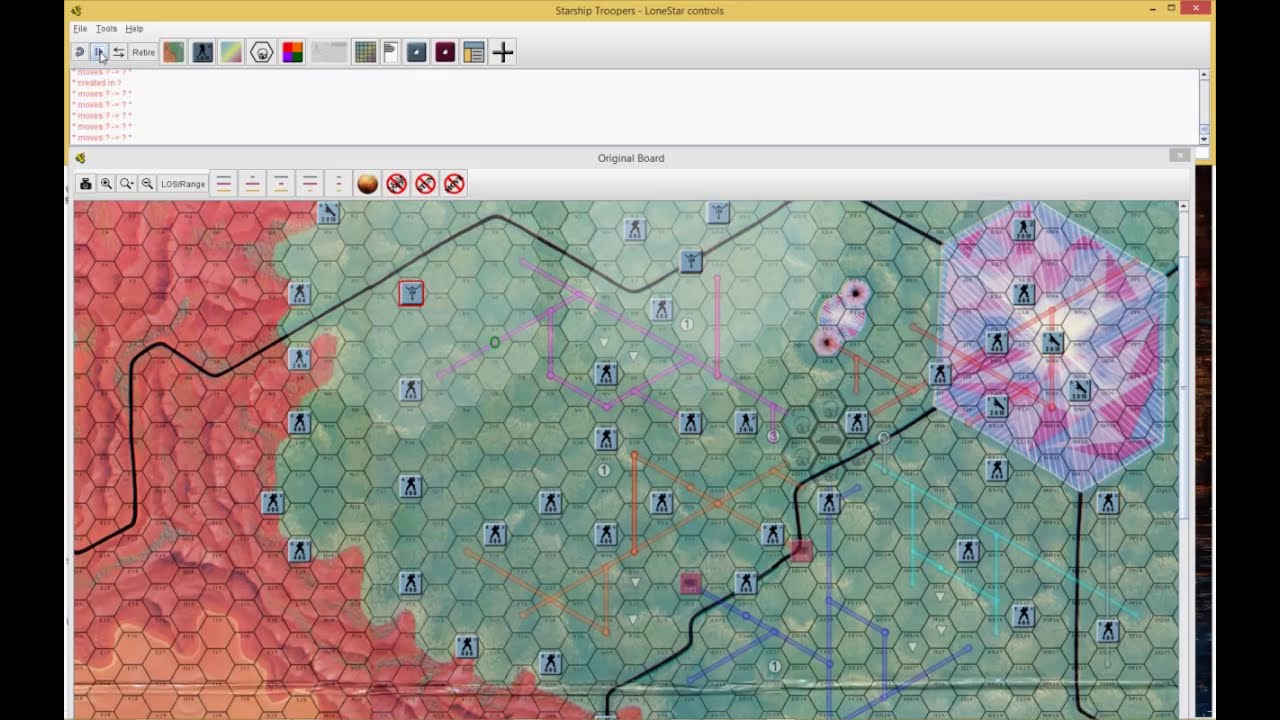Select the red-outlined unit counter on map
The width and height of the screenshot is (1280, 720).
pyautogui.click(x=411, y=293)
